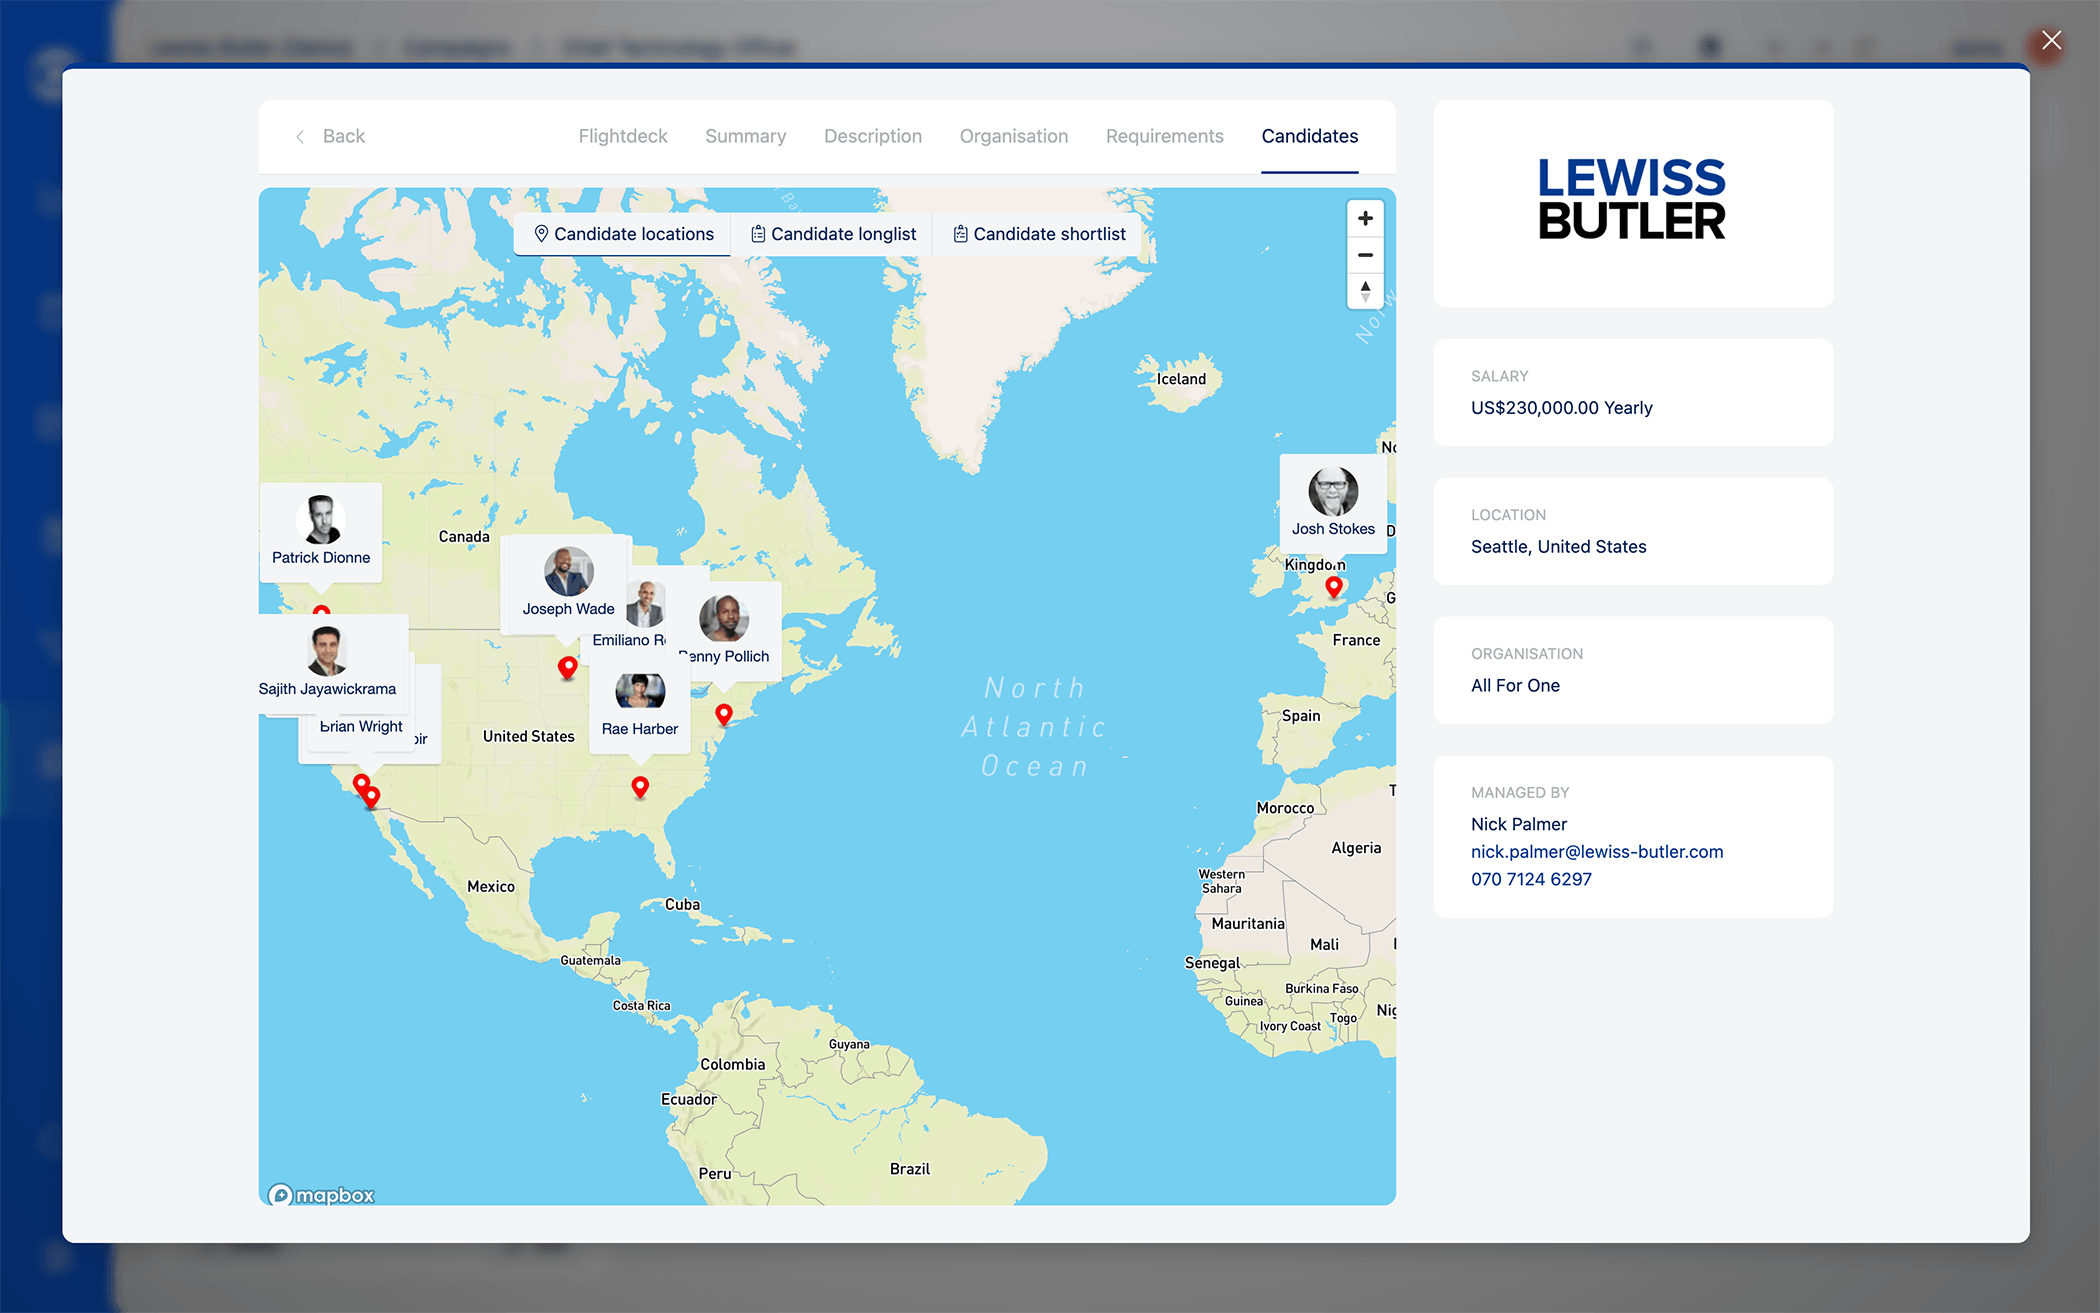Zoom out of the map
2100x1313 pixels.
point(1365,255)
